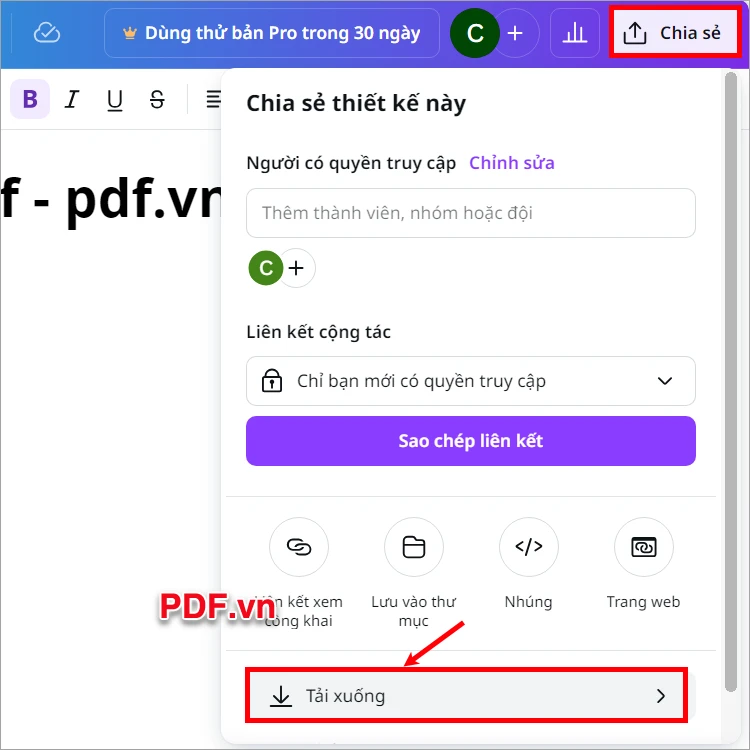The height and width of the screenshot is (750, 750).
Task: Open the text alignment icon
Action: [x=213, y=99]
